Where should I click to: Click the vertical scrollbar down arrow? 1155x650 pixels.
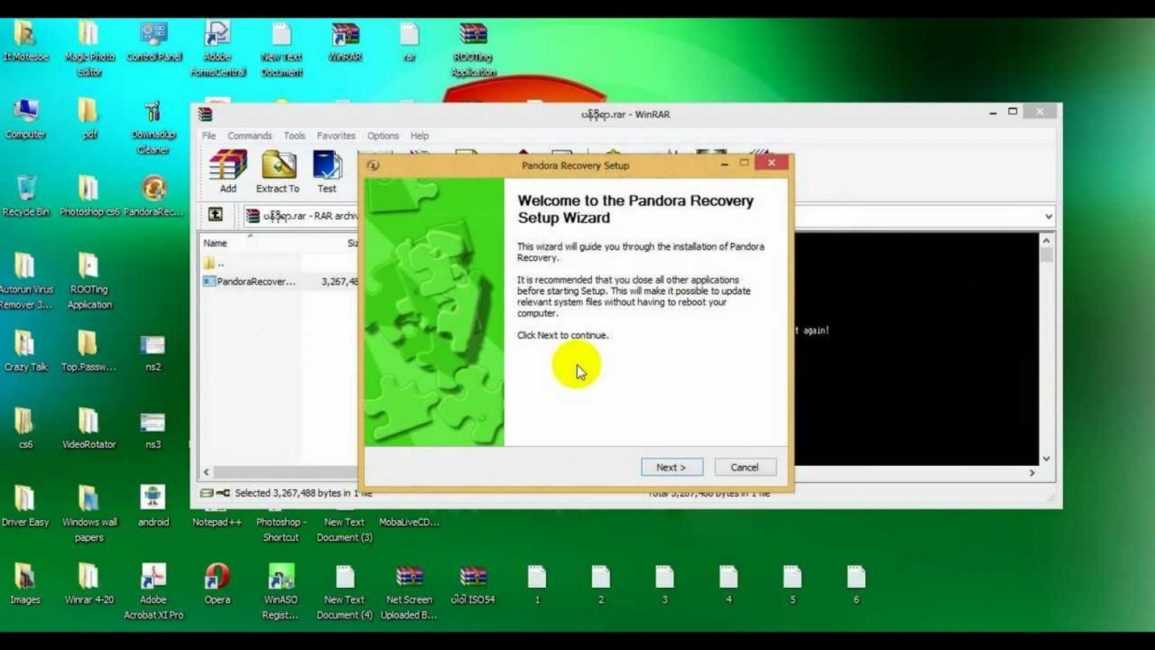coord(1046,459)
